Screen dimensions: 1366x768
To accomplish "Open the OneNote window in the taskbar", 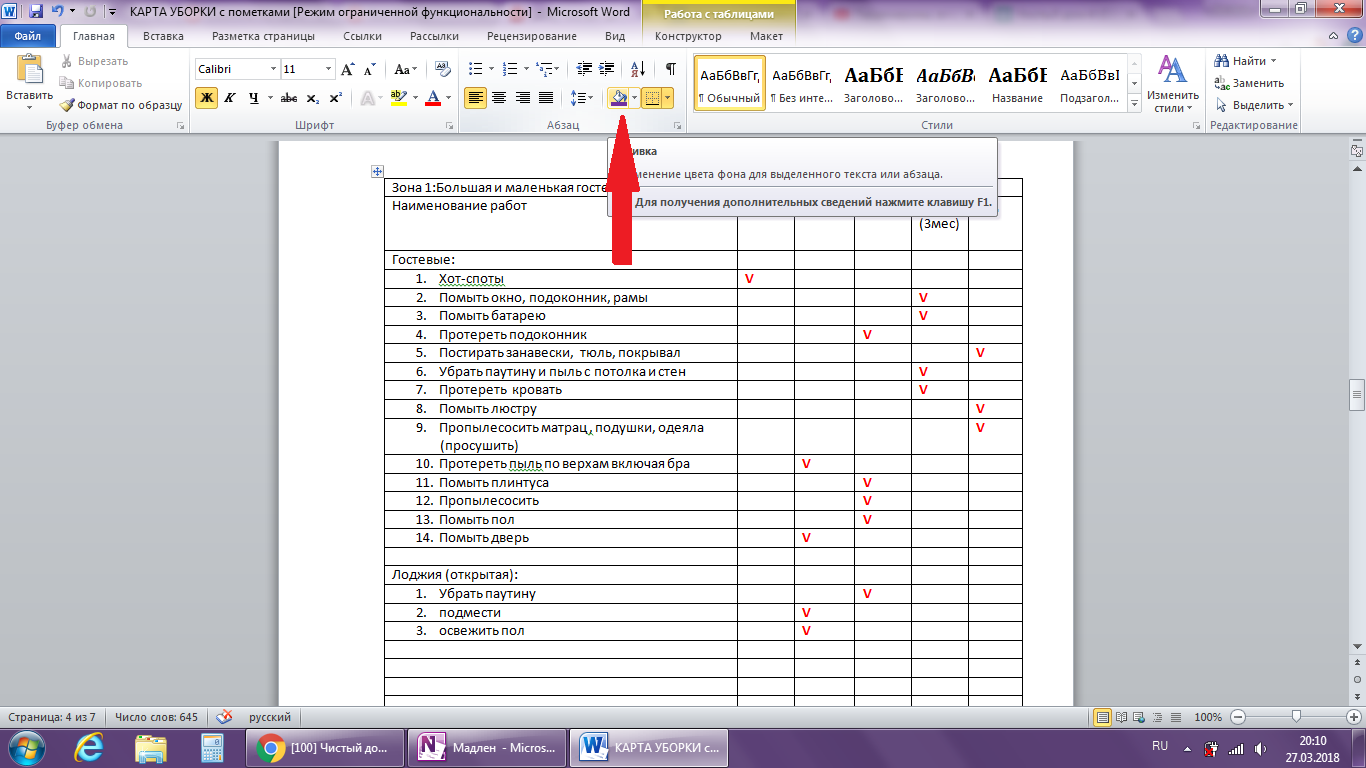I will coord(486,747).
